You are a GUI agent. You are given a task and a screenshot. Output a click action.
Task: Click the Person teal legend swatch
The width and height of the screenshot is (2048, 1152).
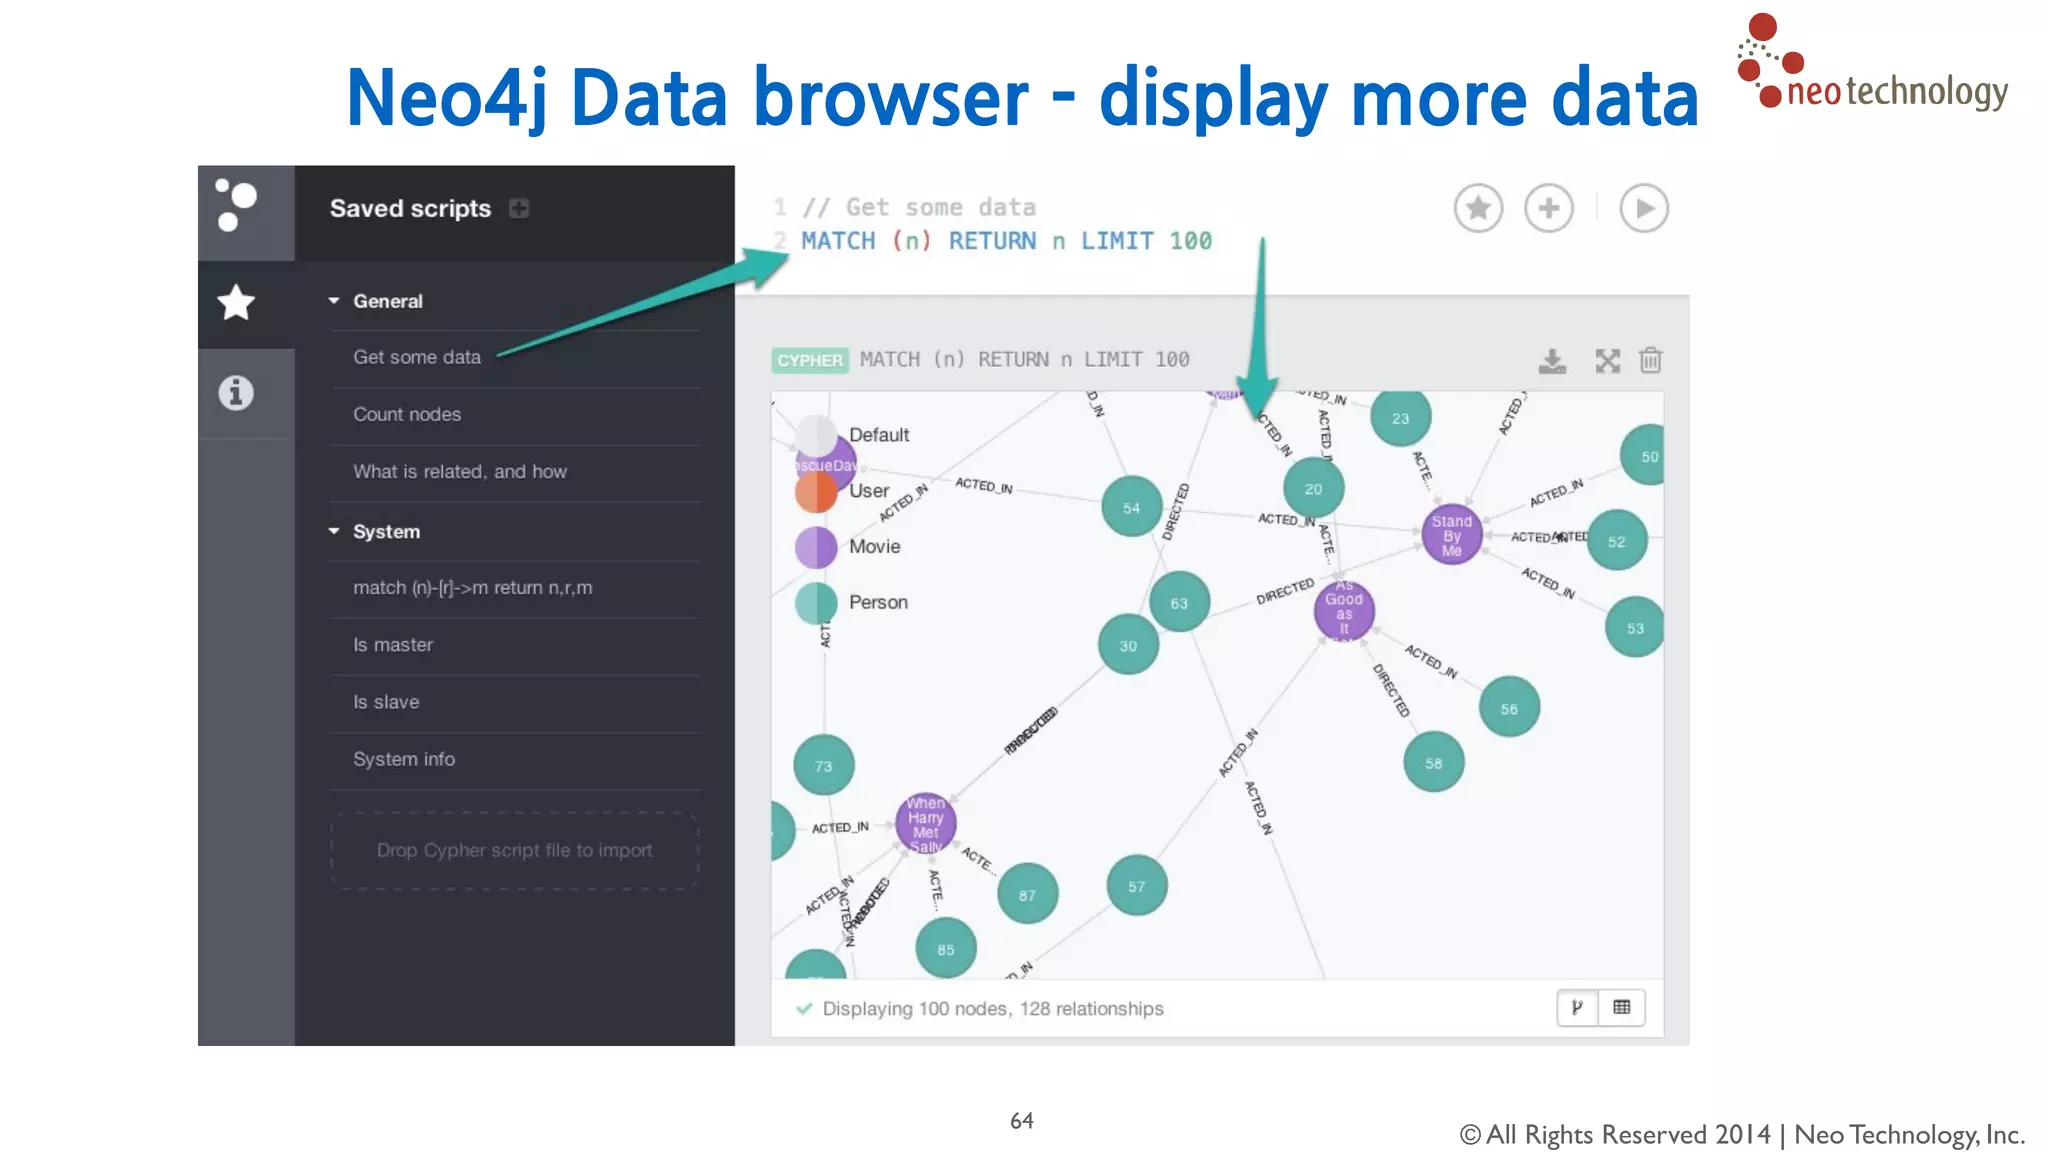[x=816, y=603]
